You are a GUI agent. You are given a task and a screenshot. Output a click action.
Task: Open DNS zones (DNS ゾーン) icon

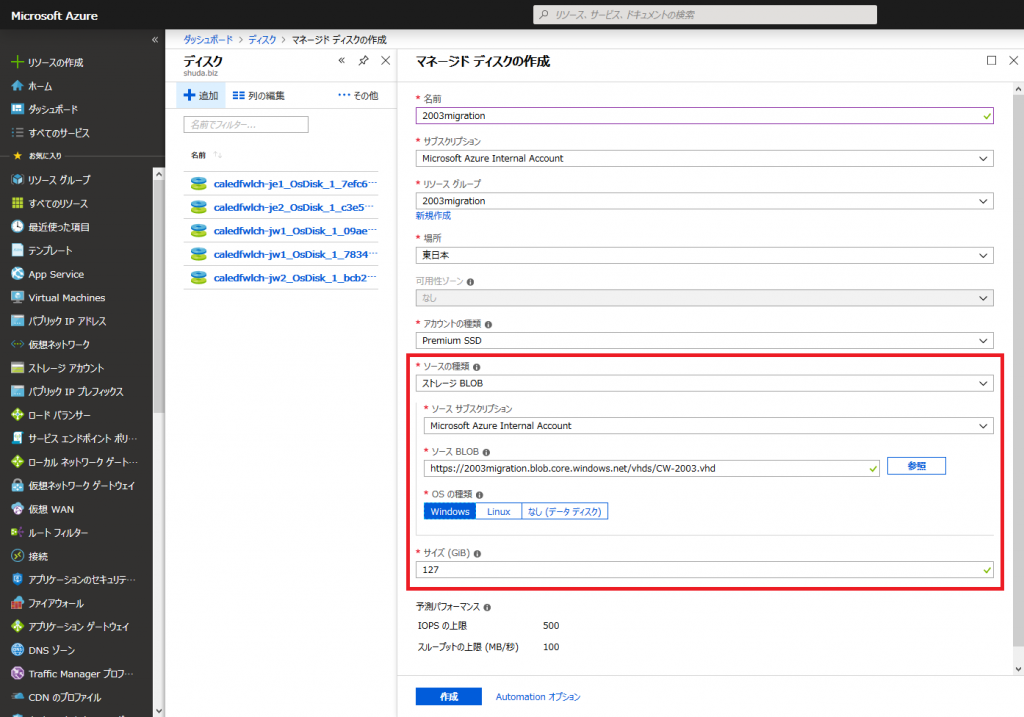click(x=18, y=650)
